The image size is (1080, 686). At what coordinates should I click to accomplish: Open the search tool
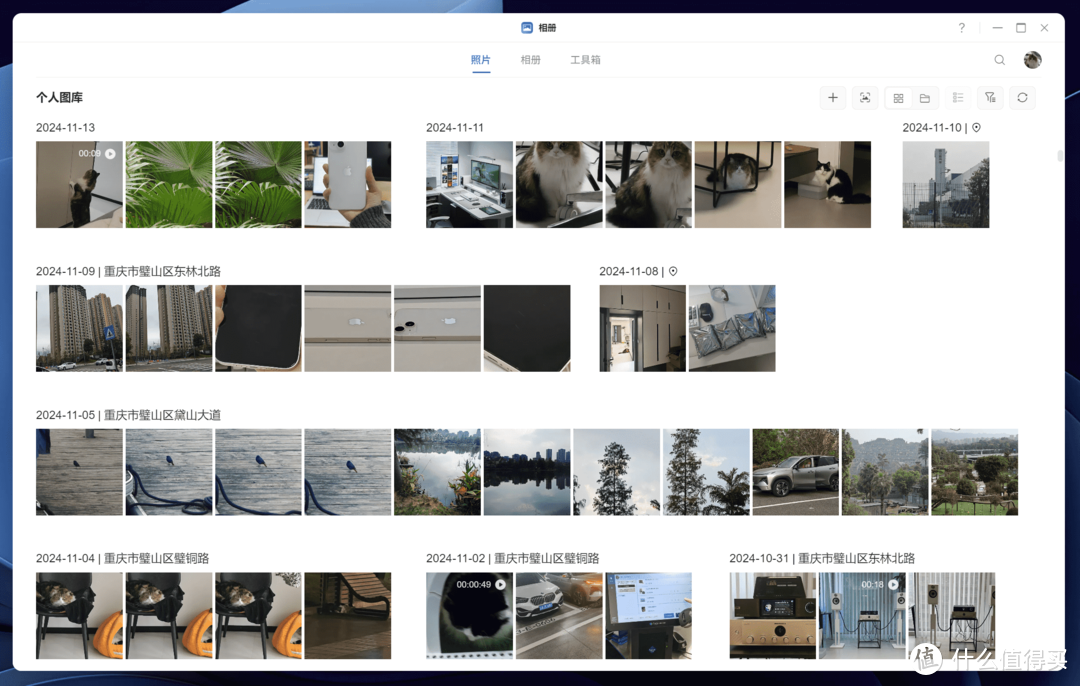coord(999,60)
